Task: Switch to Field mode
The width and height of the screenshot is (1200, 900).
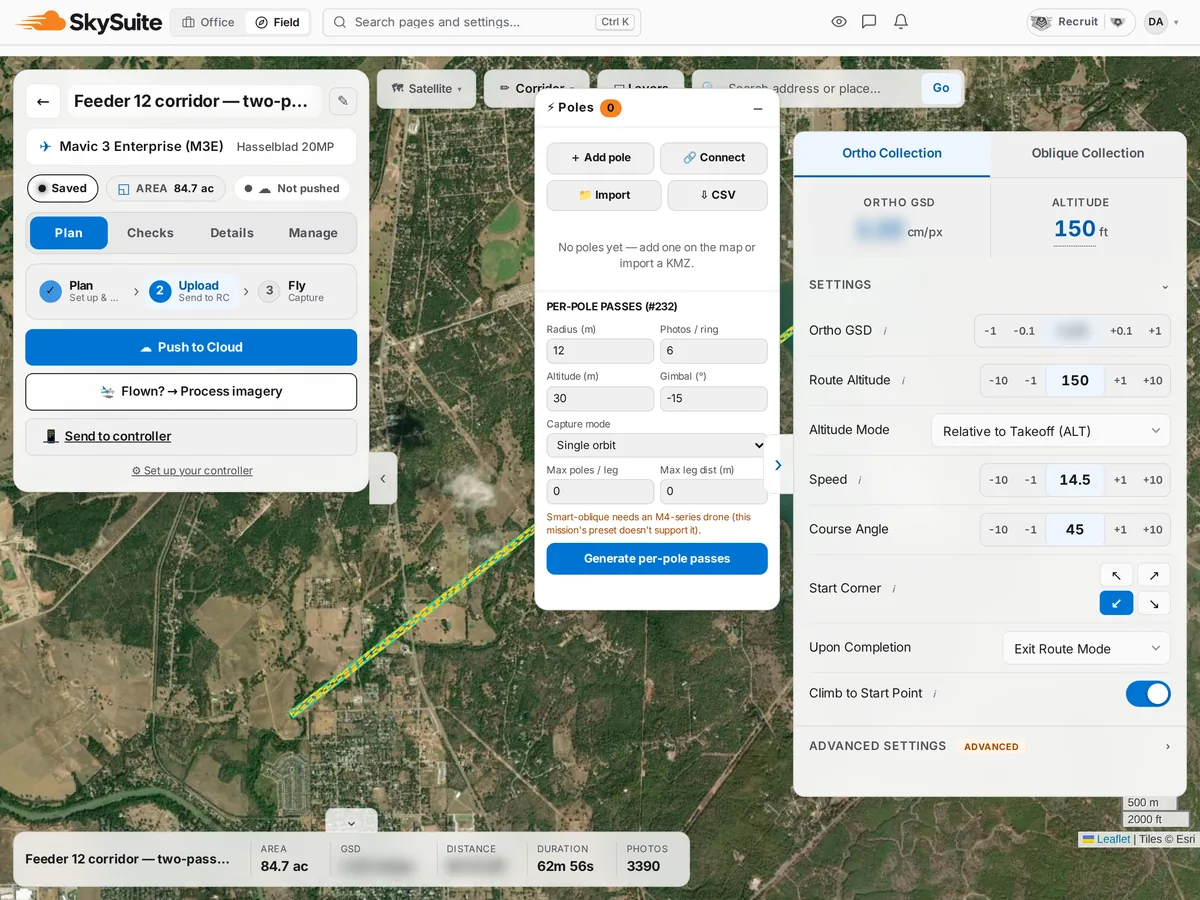Action: click(x=277, y=22)
